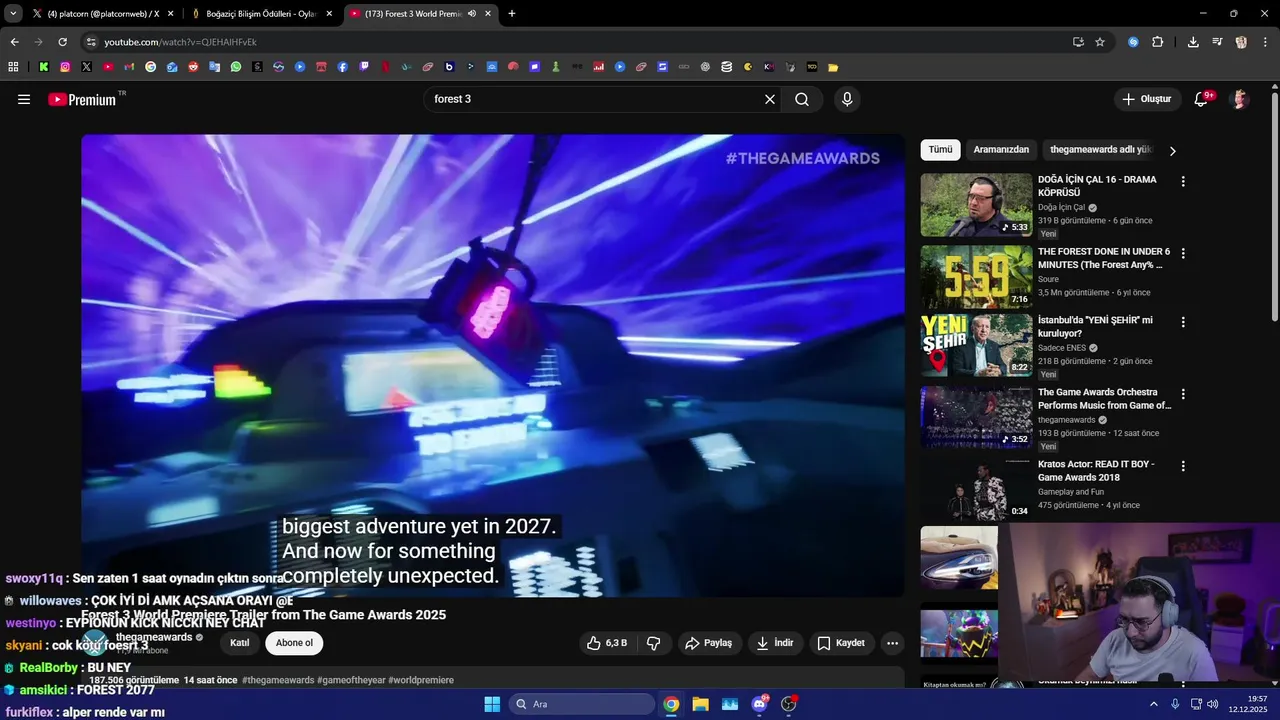Open Chrome media control icon
The height and width of the screenshot is (720, 1280).
click(1217, 42)
